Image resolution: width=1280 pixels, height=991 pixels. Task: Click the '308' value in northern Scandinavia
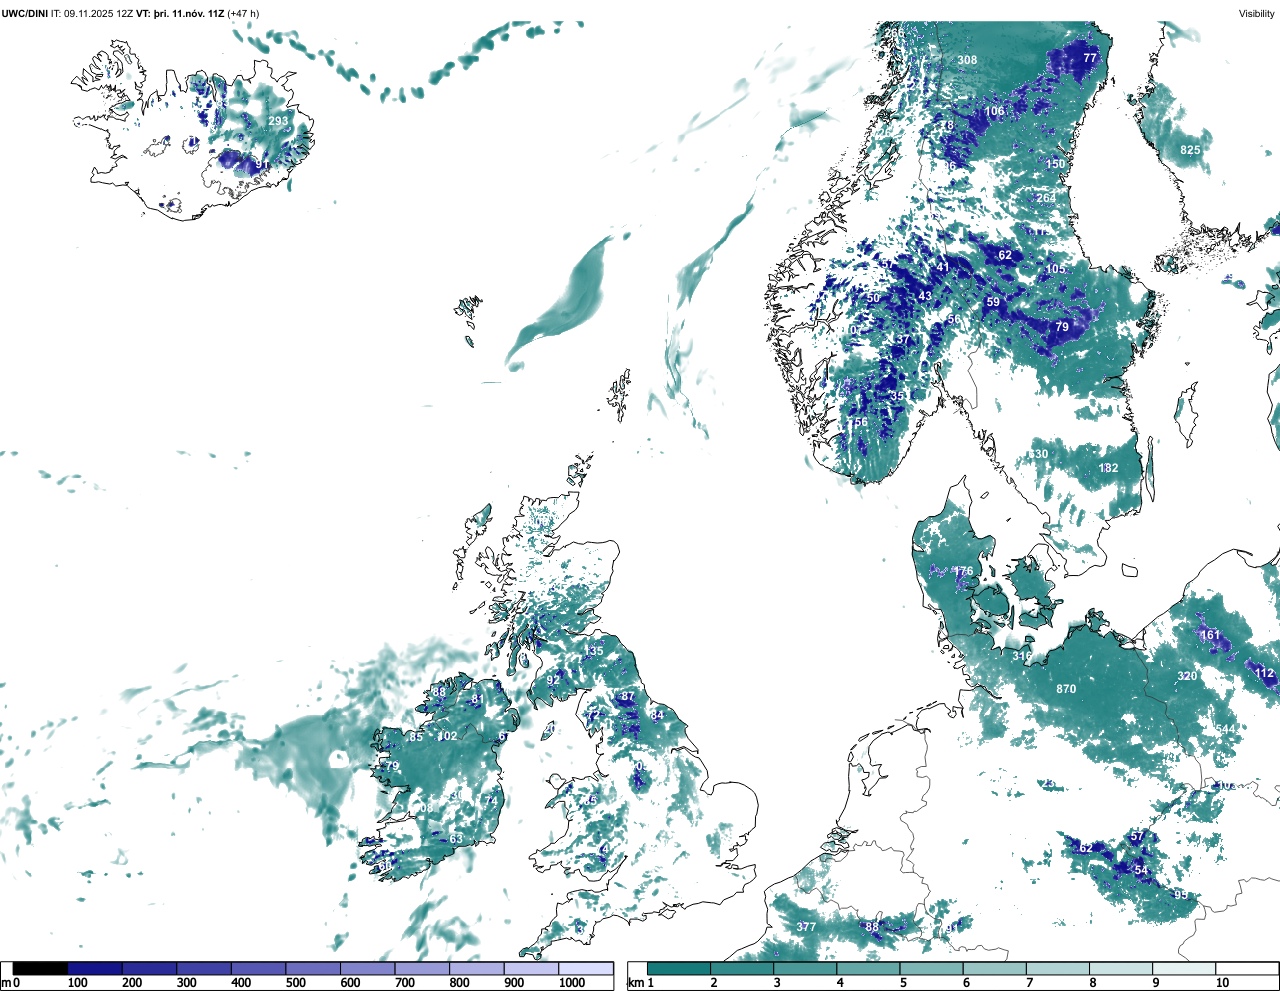tap(967, 60)
